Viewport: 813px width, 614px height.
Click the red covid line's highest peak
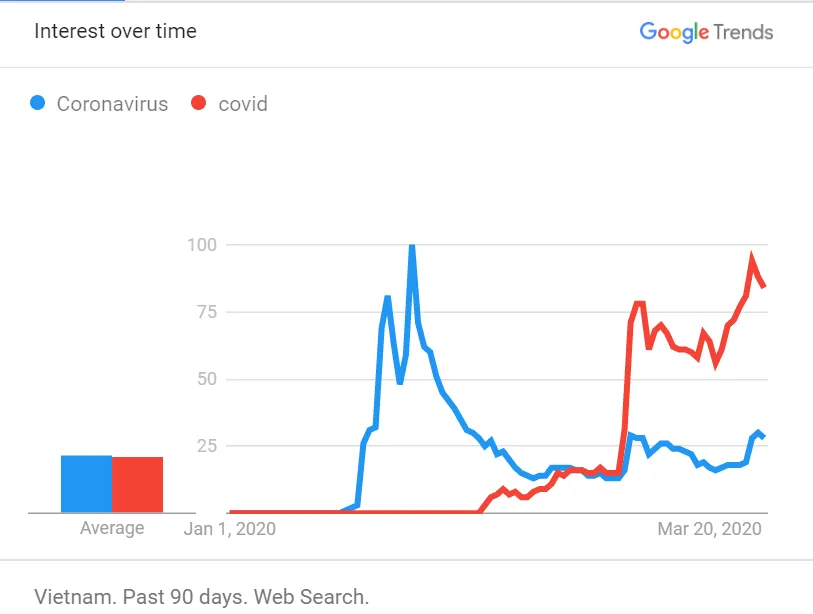click(752, 260)
